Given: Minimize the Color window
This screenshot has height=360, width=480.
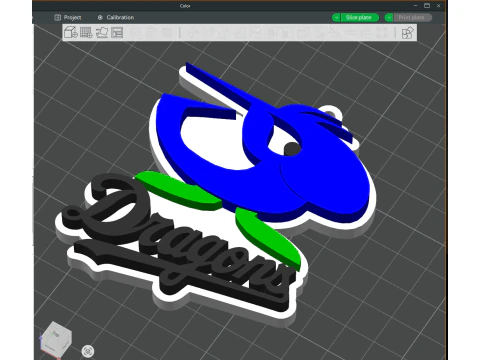Looking at the screenshot, I should 415,6.
